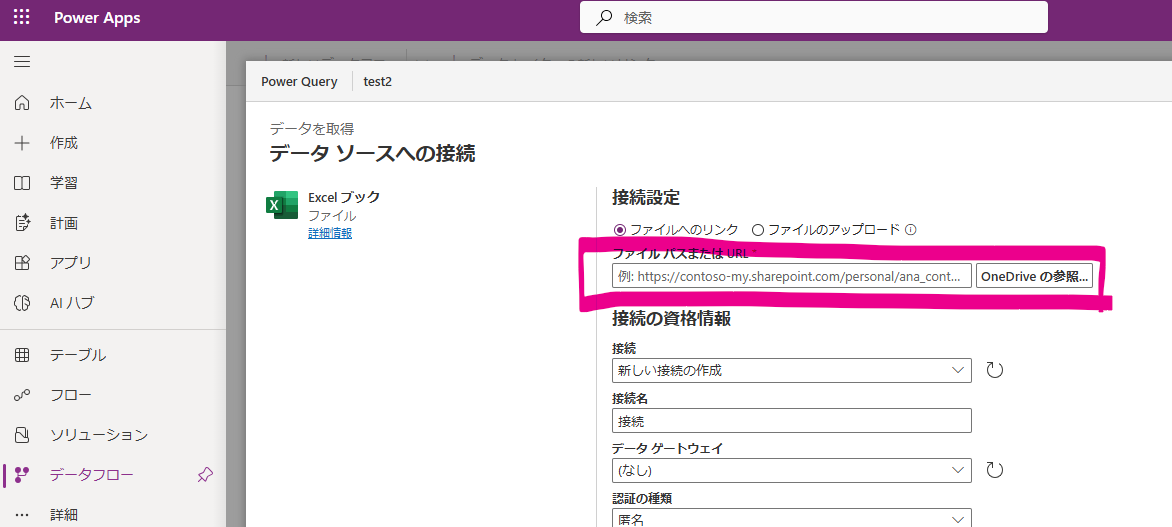Unpin データフロー with the pin icon
This screenshot has width=1172, height=527.
205,475
